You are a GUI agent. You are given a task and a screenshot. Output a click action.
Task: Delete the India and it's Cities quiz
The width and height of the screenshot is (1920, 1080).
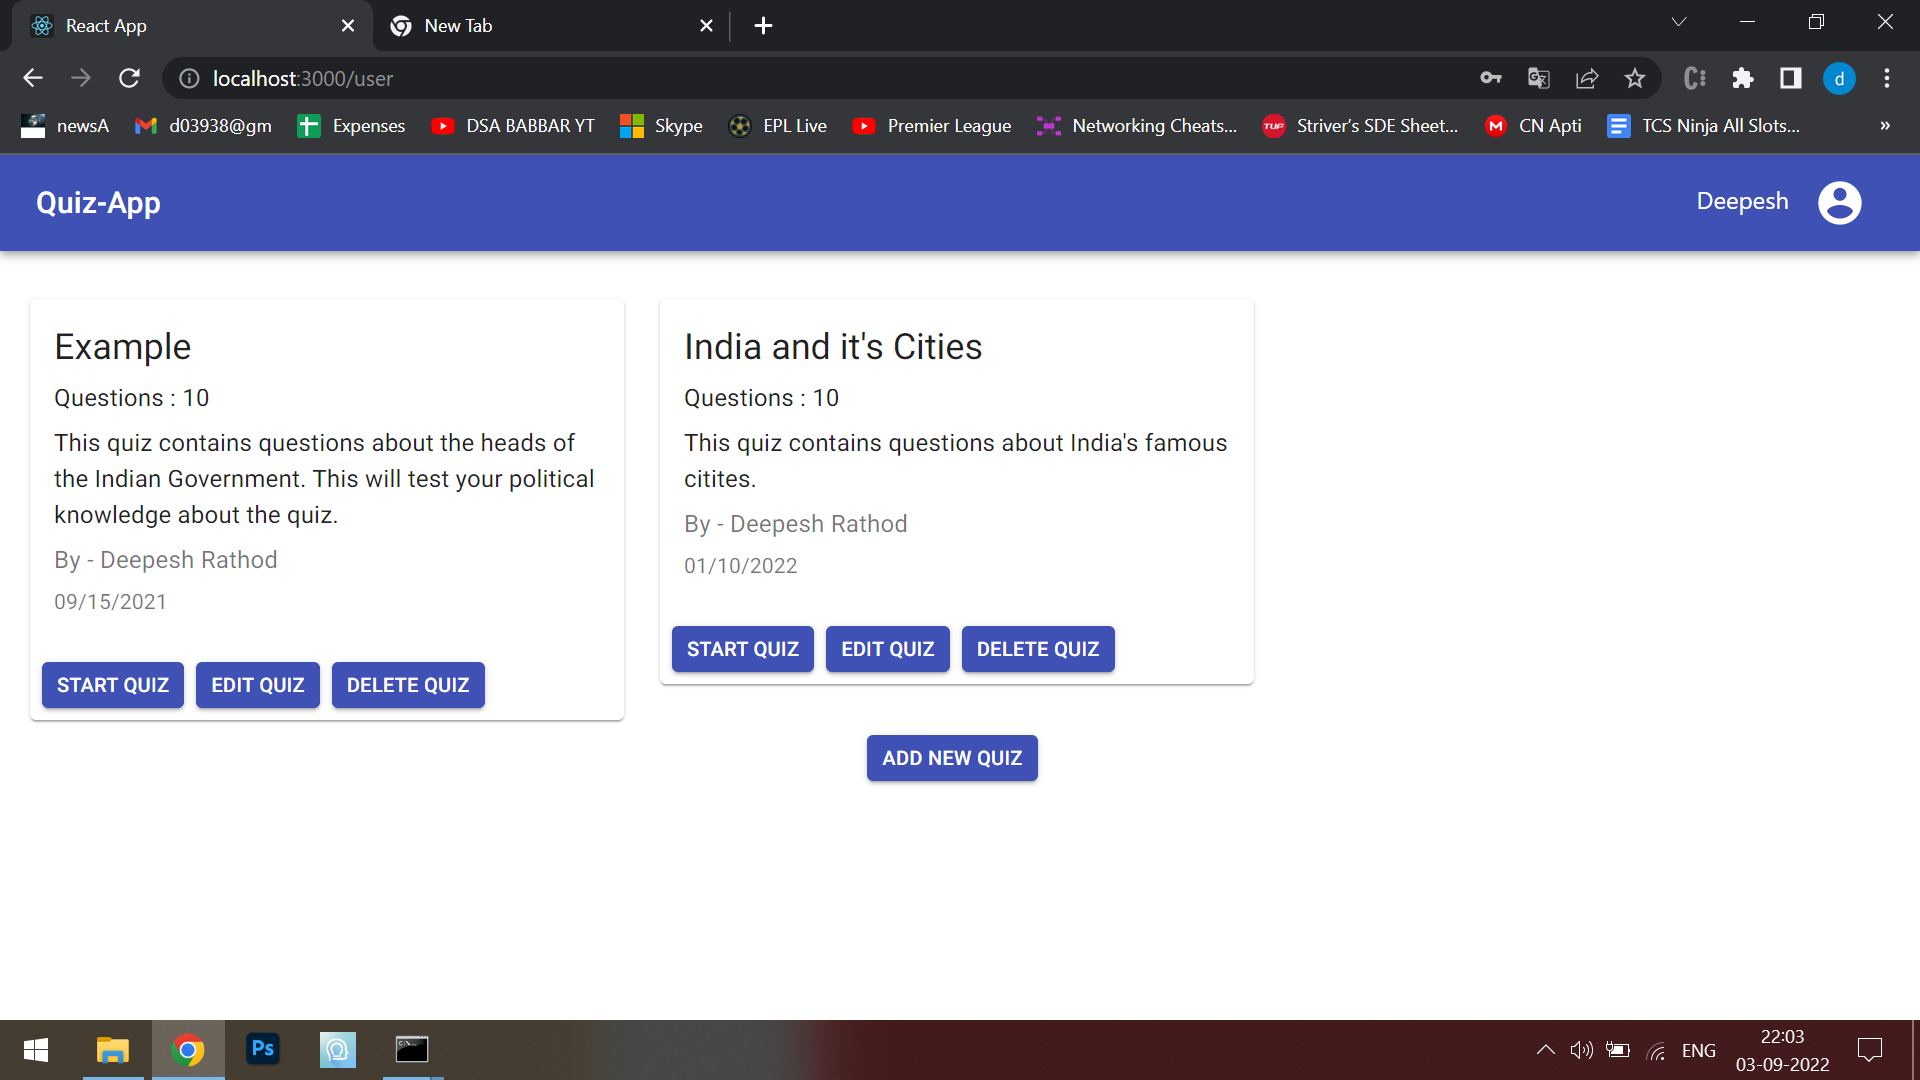pyautogui.click(x=1038, y=649)
